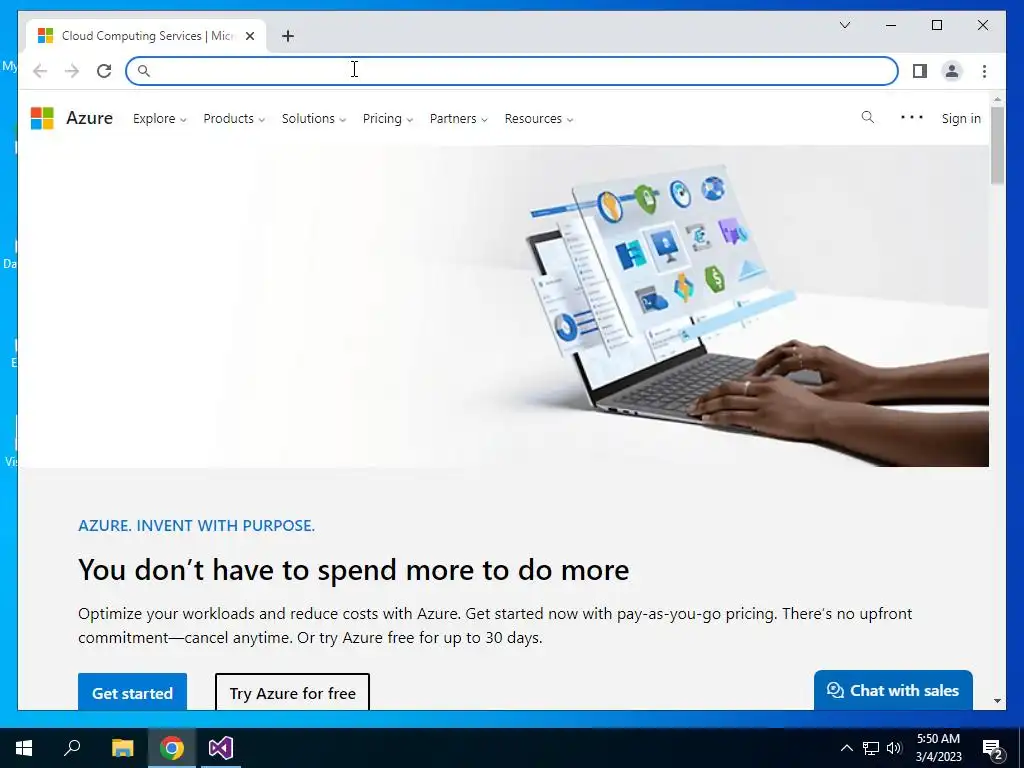Click the Get started button
1024x768 pixels.
click(133, 692)
